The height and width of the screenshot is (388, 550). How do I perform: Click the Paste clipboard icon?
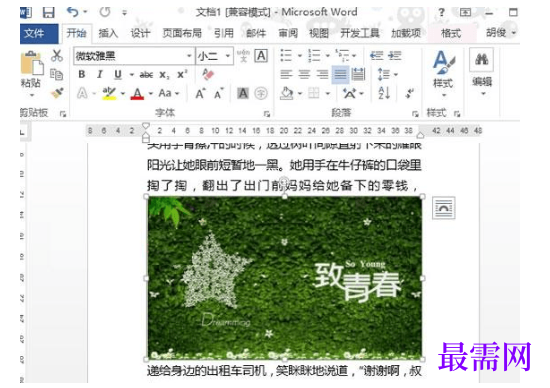coord(32,63)
